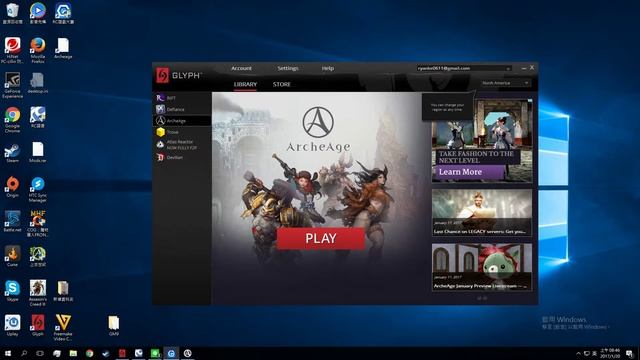This screenshot has height=360, width=640.
Task: Open taskbar search magnifier
Action: 24,353
